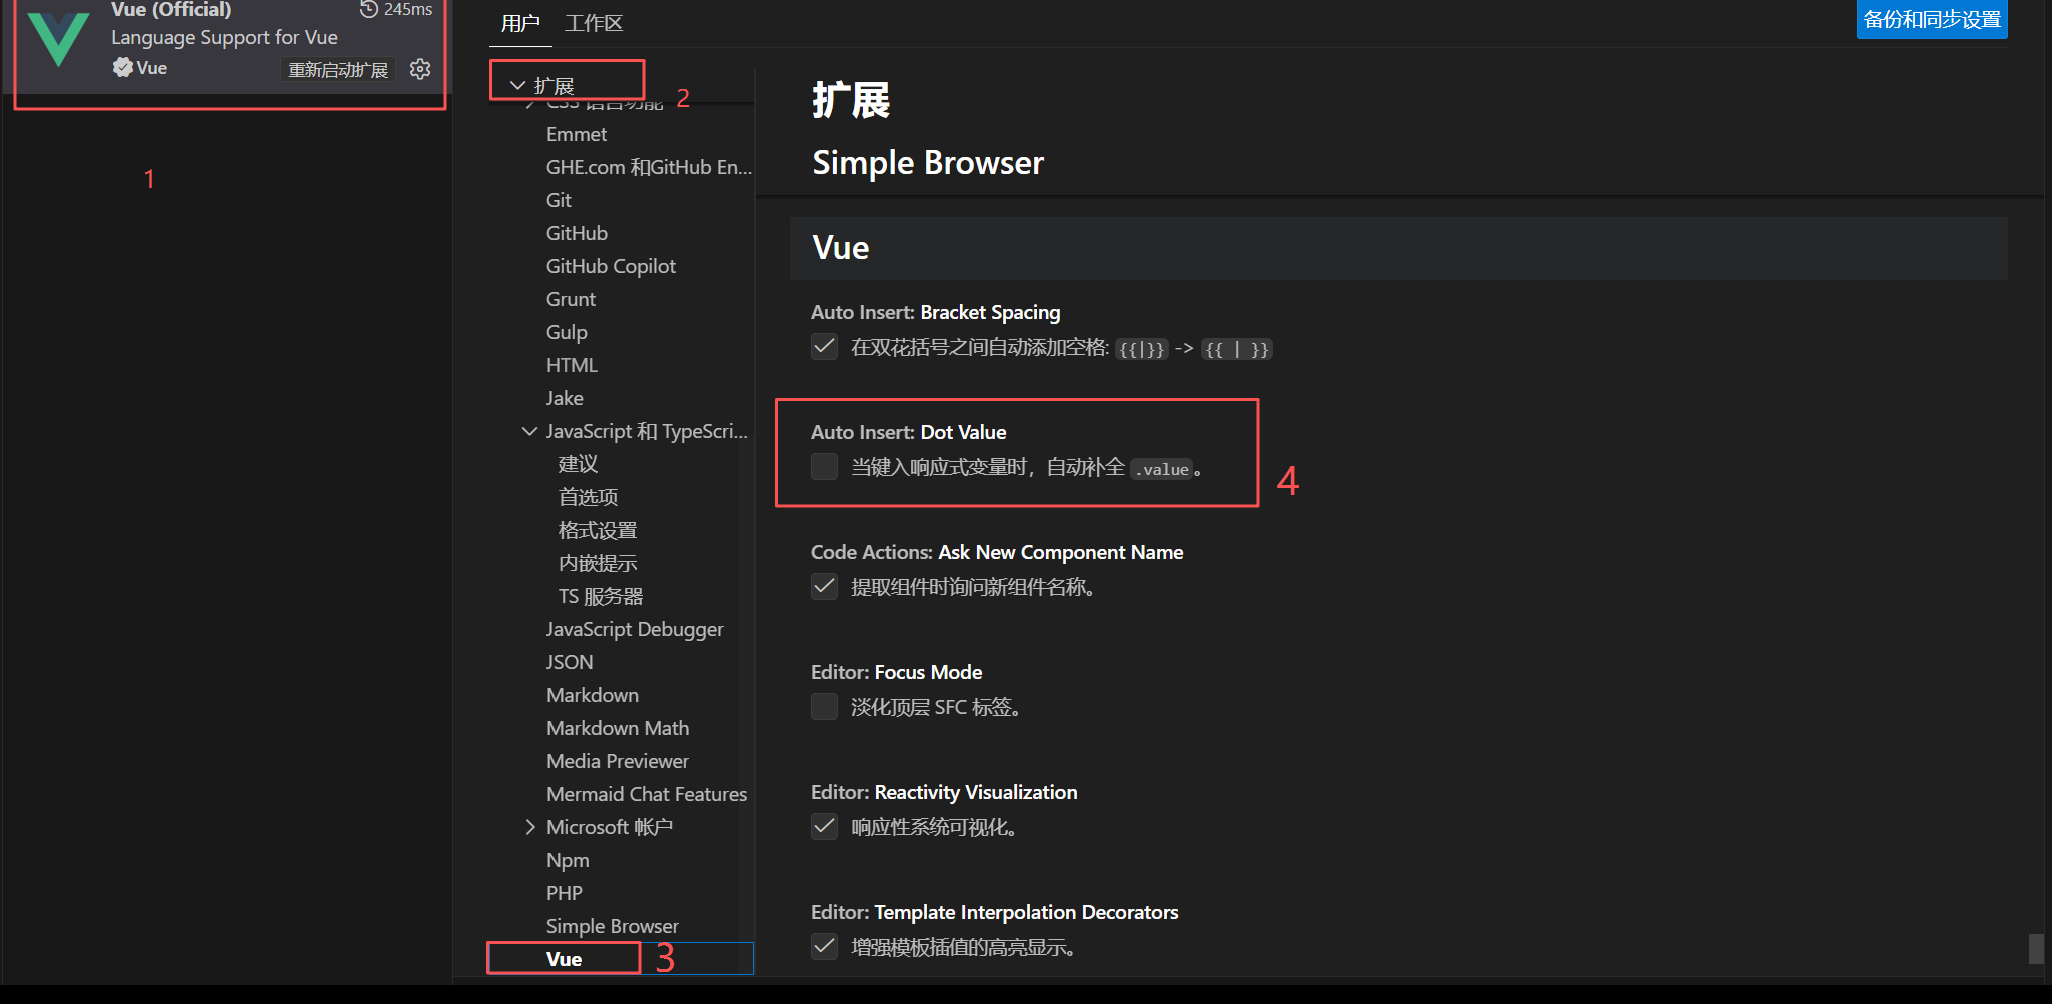Open the 内嵌提示 subsection
The height and width of the screenshot is (1004, 2052).
pos(598,563)
